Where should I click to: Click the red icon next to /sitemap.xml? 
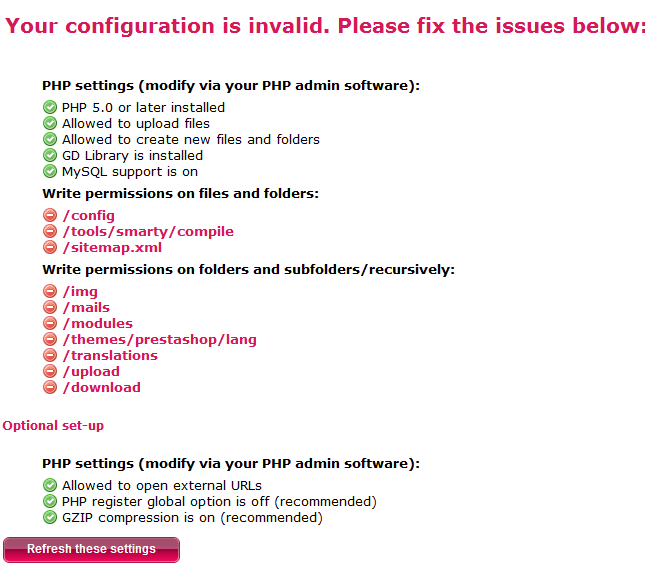(50, 247)
